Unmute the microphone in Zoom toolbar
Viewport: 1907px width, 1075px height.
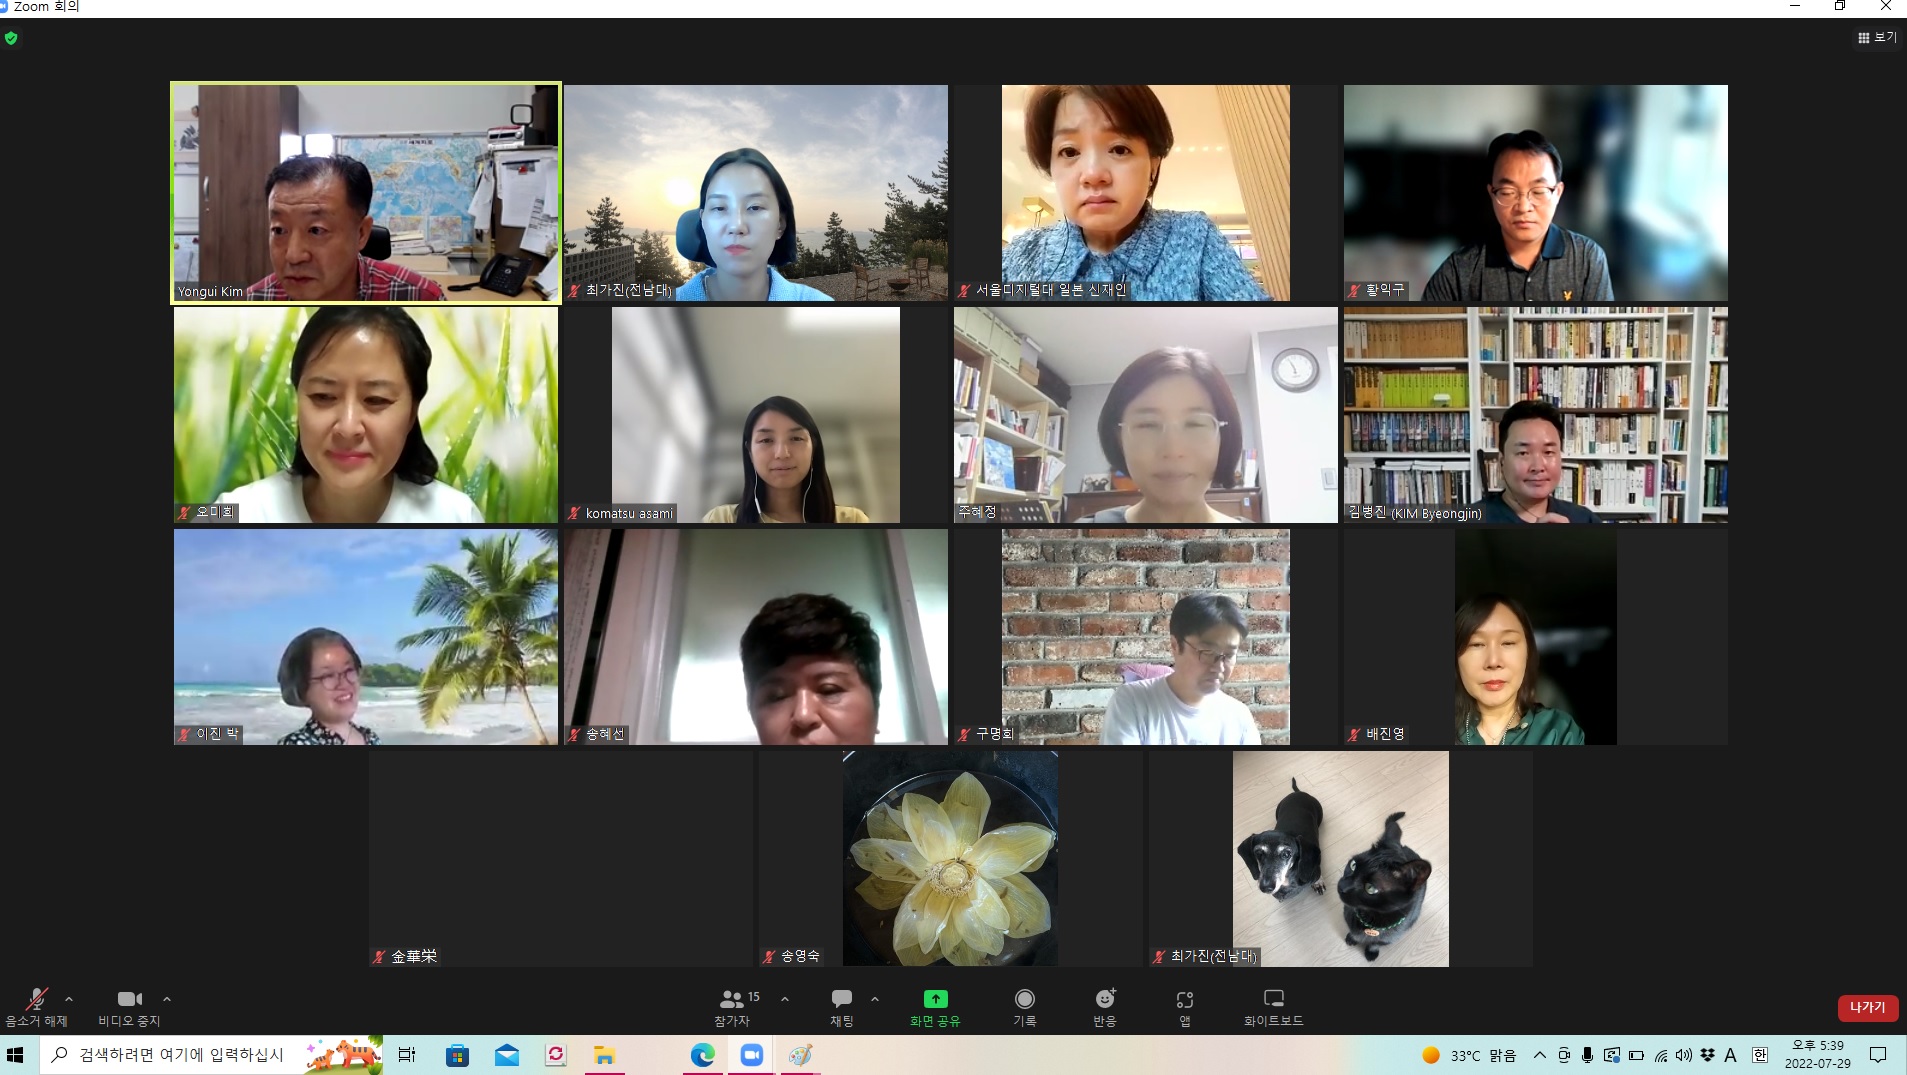click(x=36, y=1006)
